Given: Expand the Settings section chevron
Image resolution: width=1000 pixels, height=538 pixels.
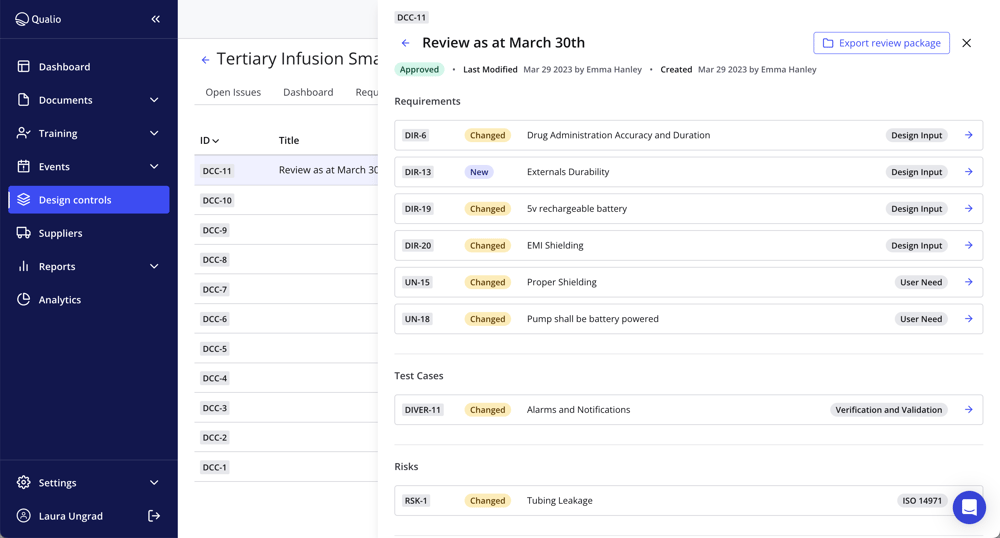Looking at the screenshot, I should pyautogui.click(x=154, y=483).
